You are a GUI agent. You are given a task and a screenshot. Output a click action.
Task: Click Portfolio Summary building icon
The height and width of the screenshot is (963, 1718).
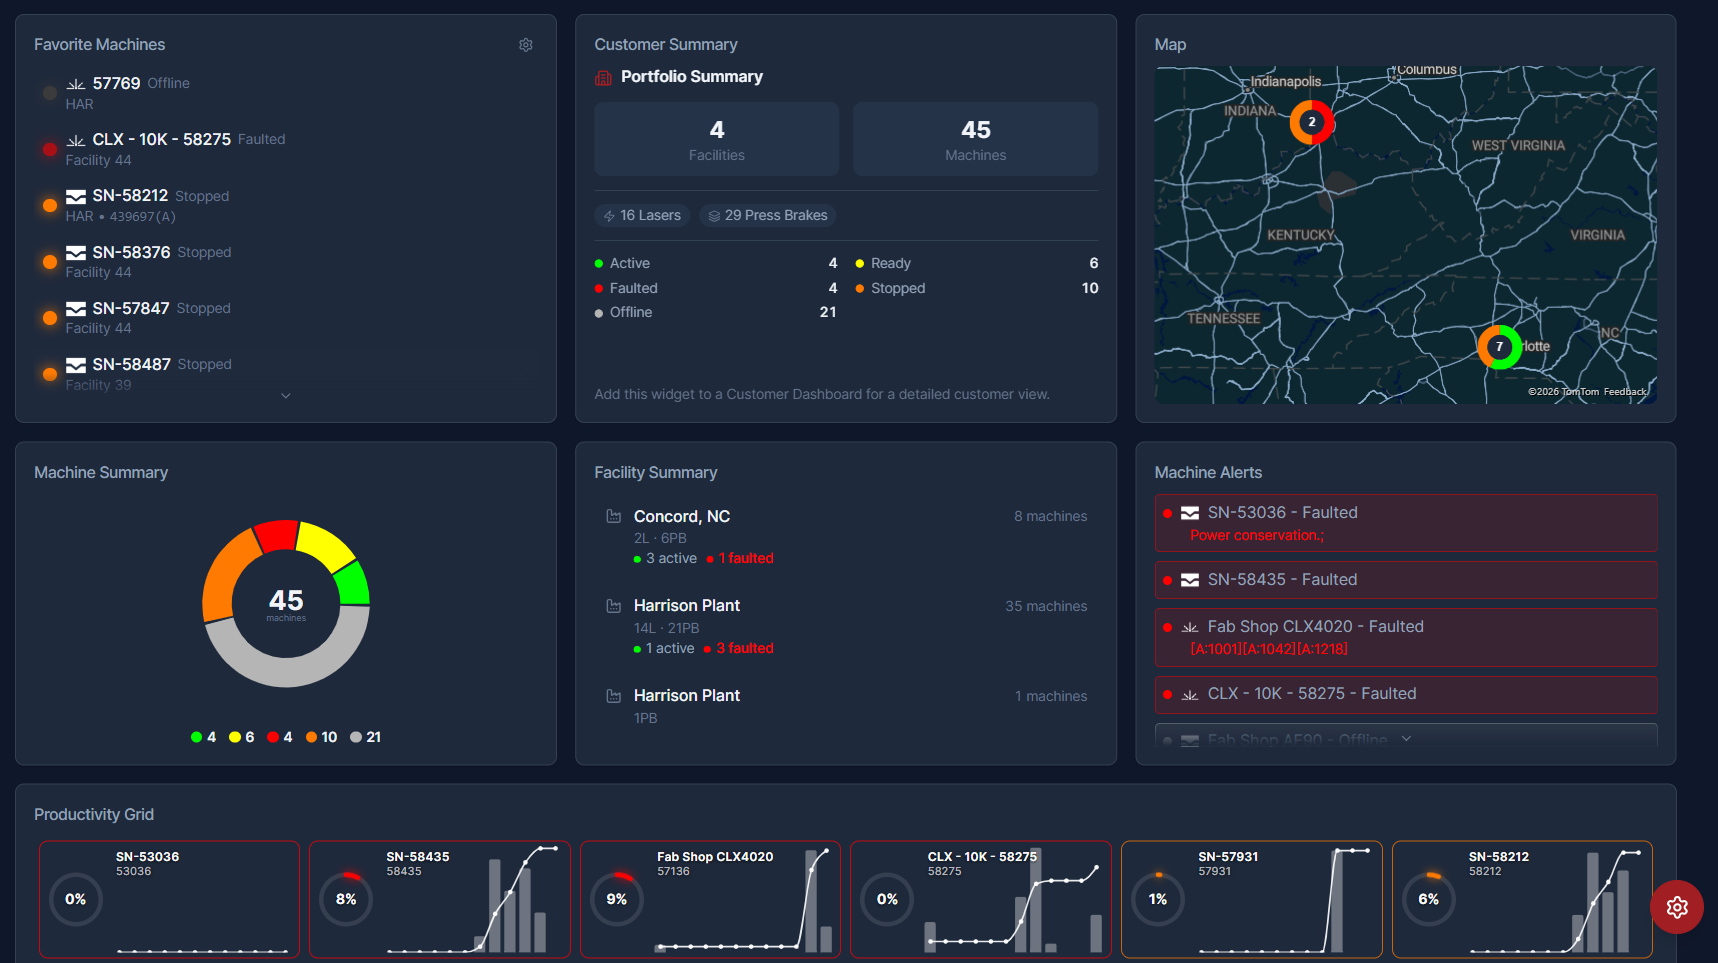coord(603,77)
